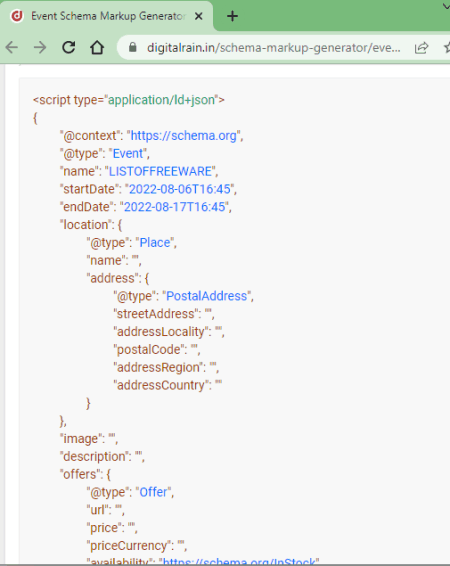The height and width of the screenshot is (566, 450).
Task: Click the "@context" key text
Action: [x=90, y=136]
